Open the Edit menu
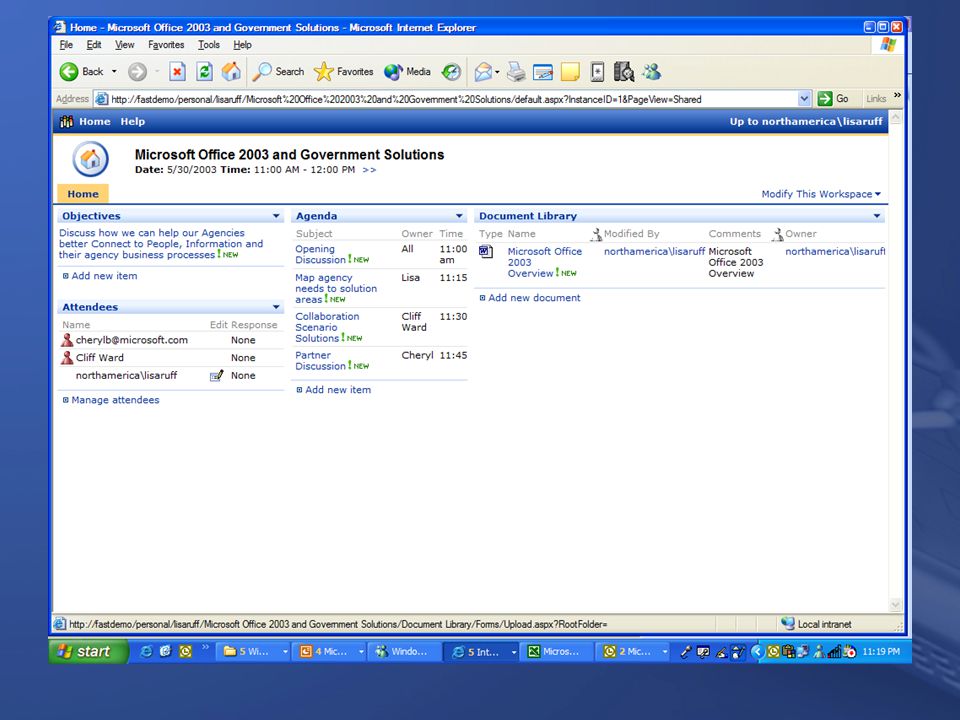This screenshot has height=720, width=960. point(94,45)
